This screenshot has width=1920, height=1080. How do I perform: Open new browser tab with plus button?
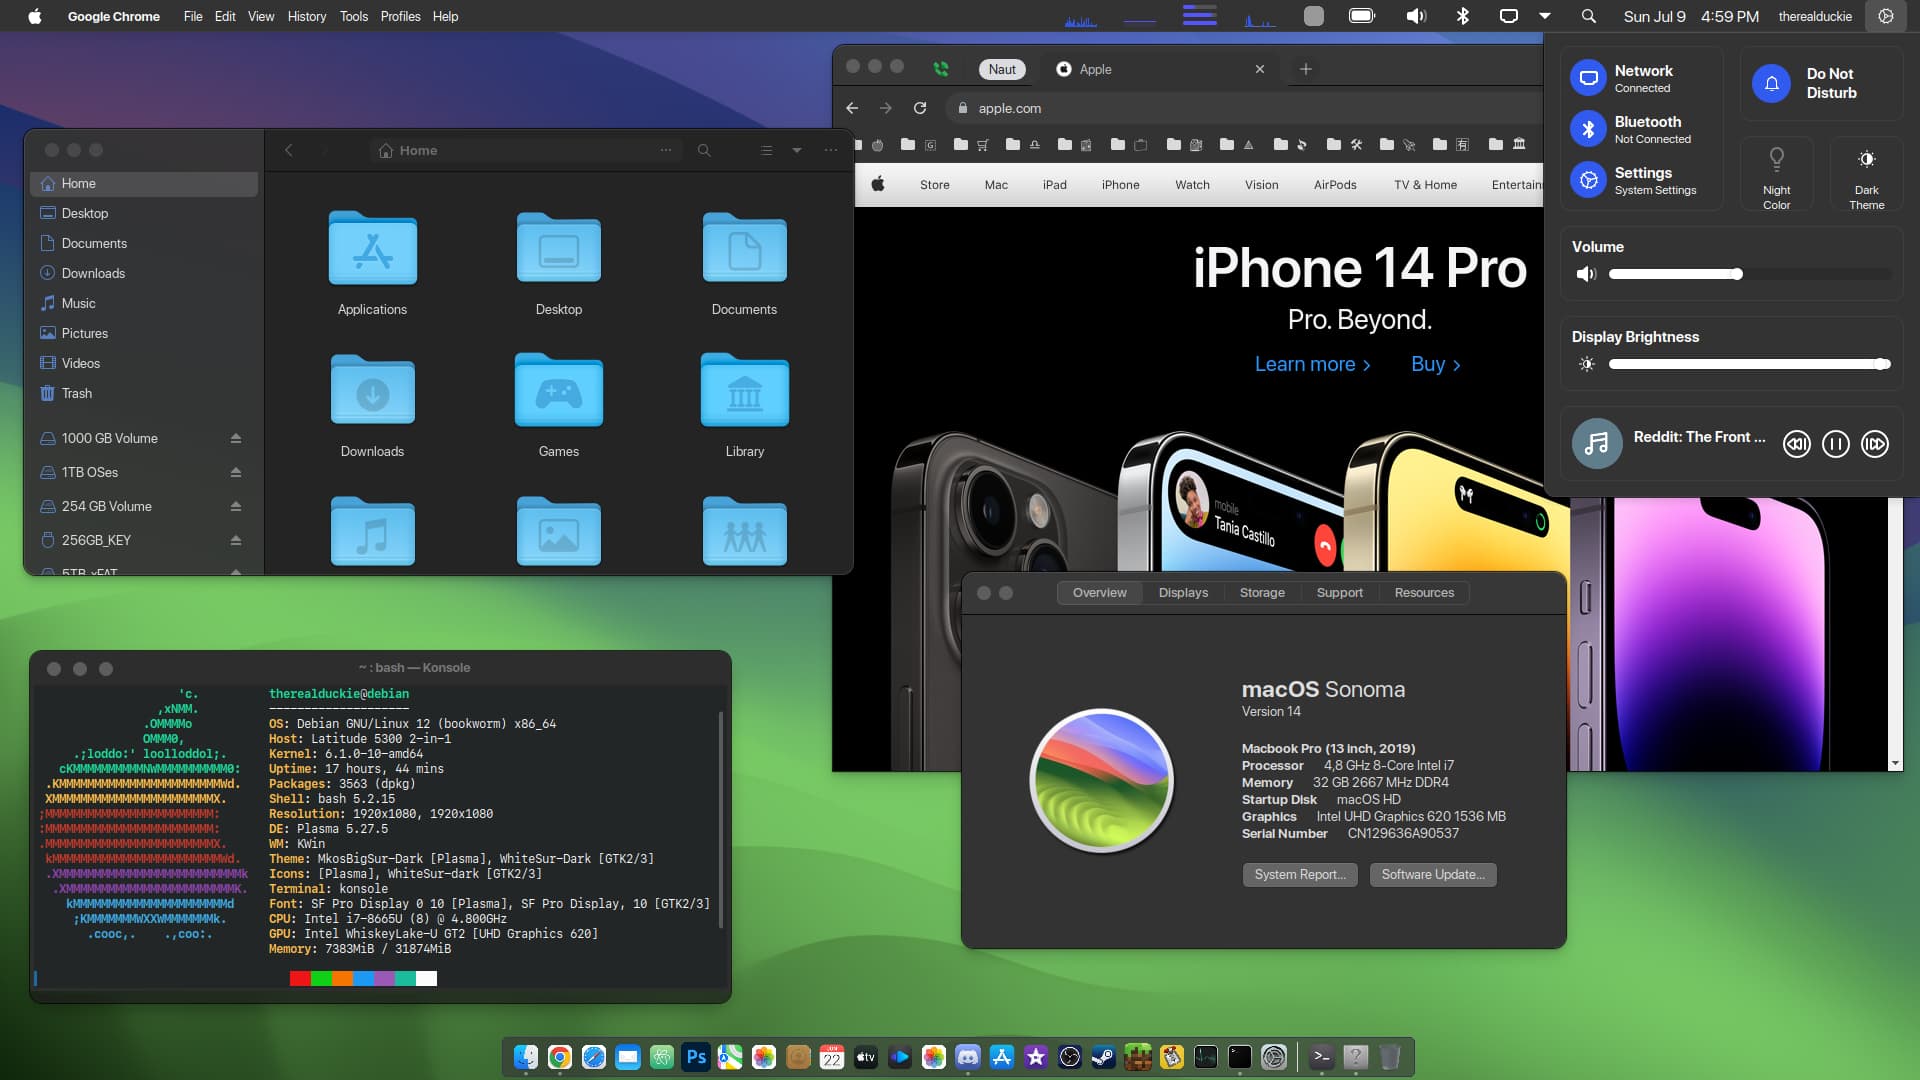click(1305, 69)
